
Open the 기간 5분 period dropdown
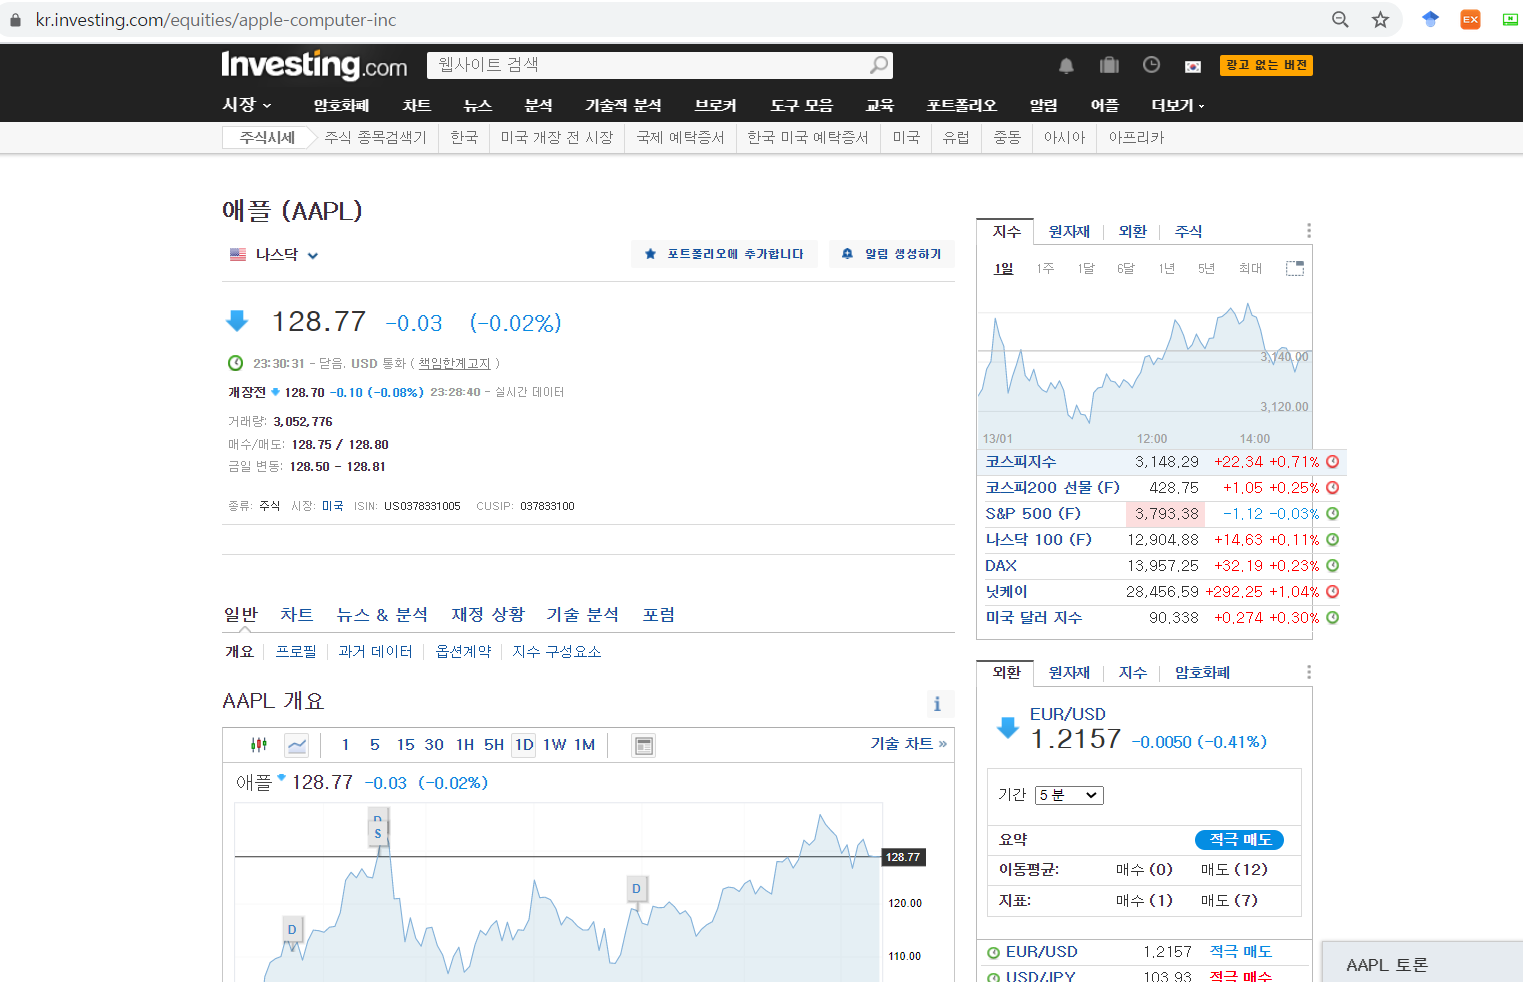pyautogui.click(x=1069, y=795)
